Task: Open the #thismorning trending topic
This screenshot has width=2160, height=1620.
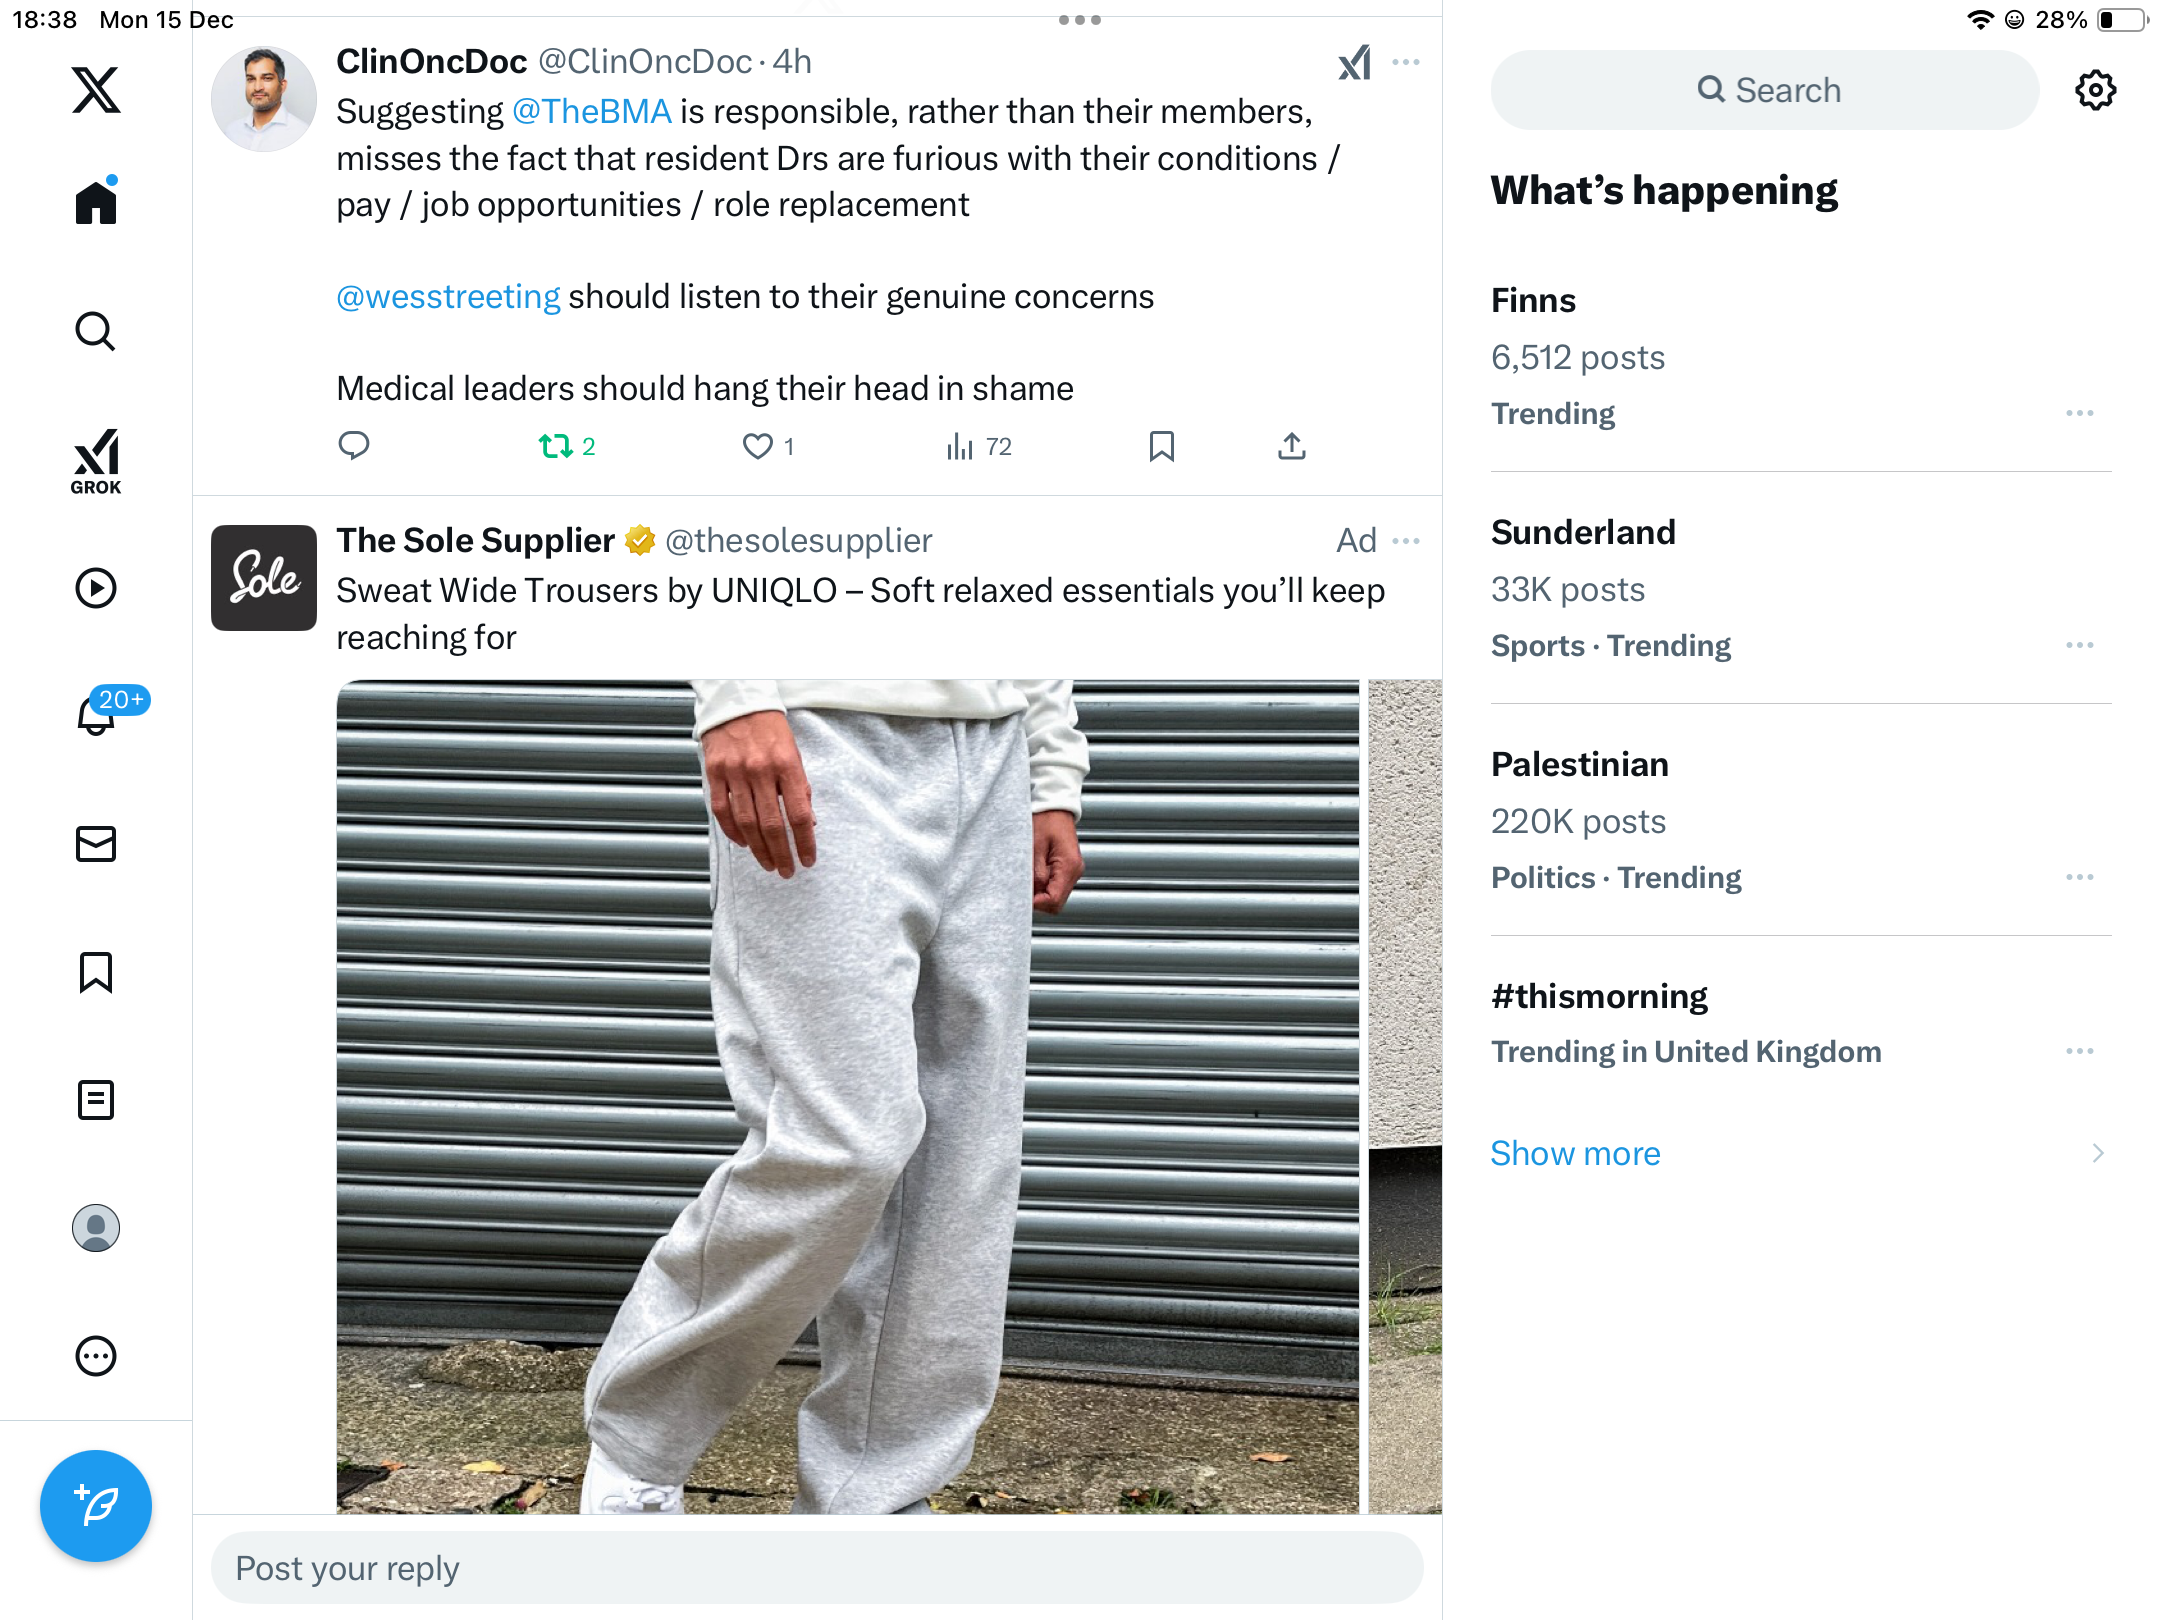Action: tap(1599, 996)
